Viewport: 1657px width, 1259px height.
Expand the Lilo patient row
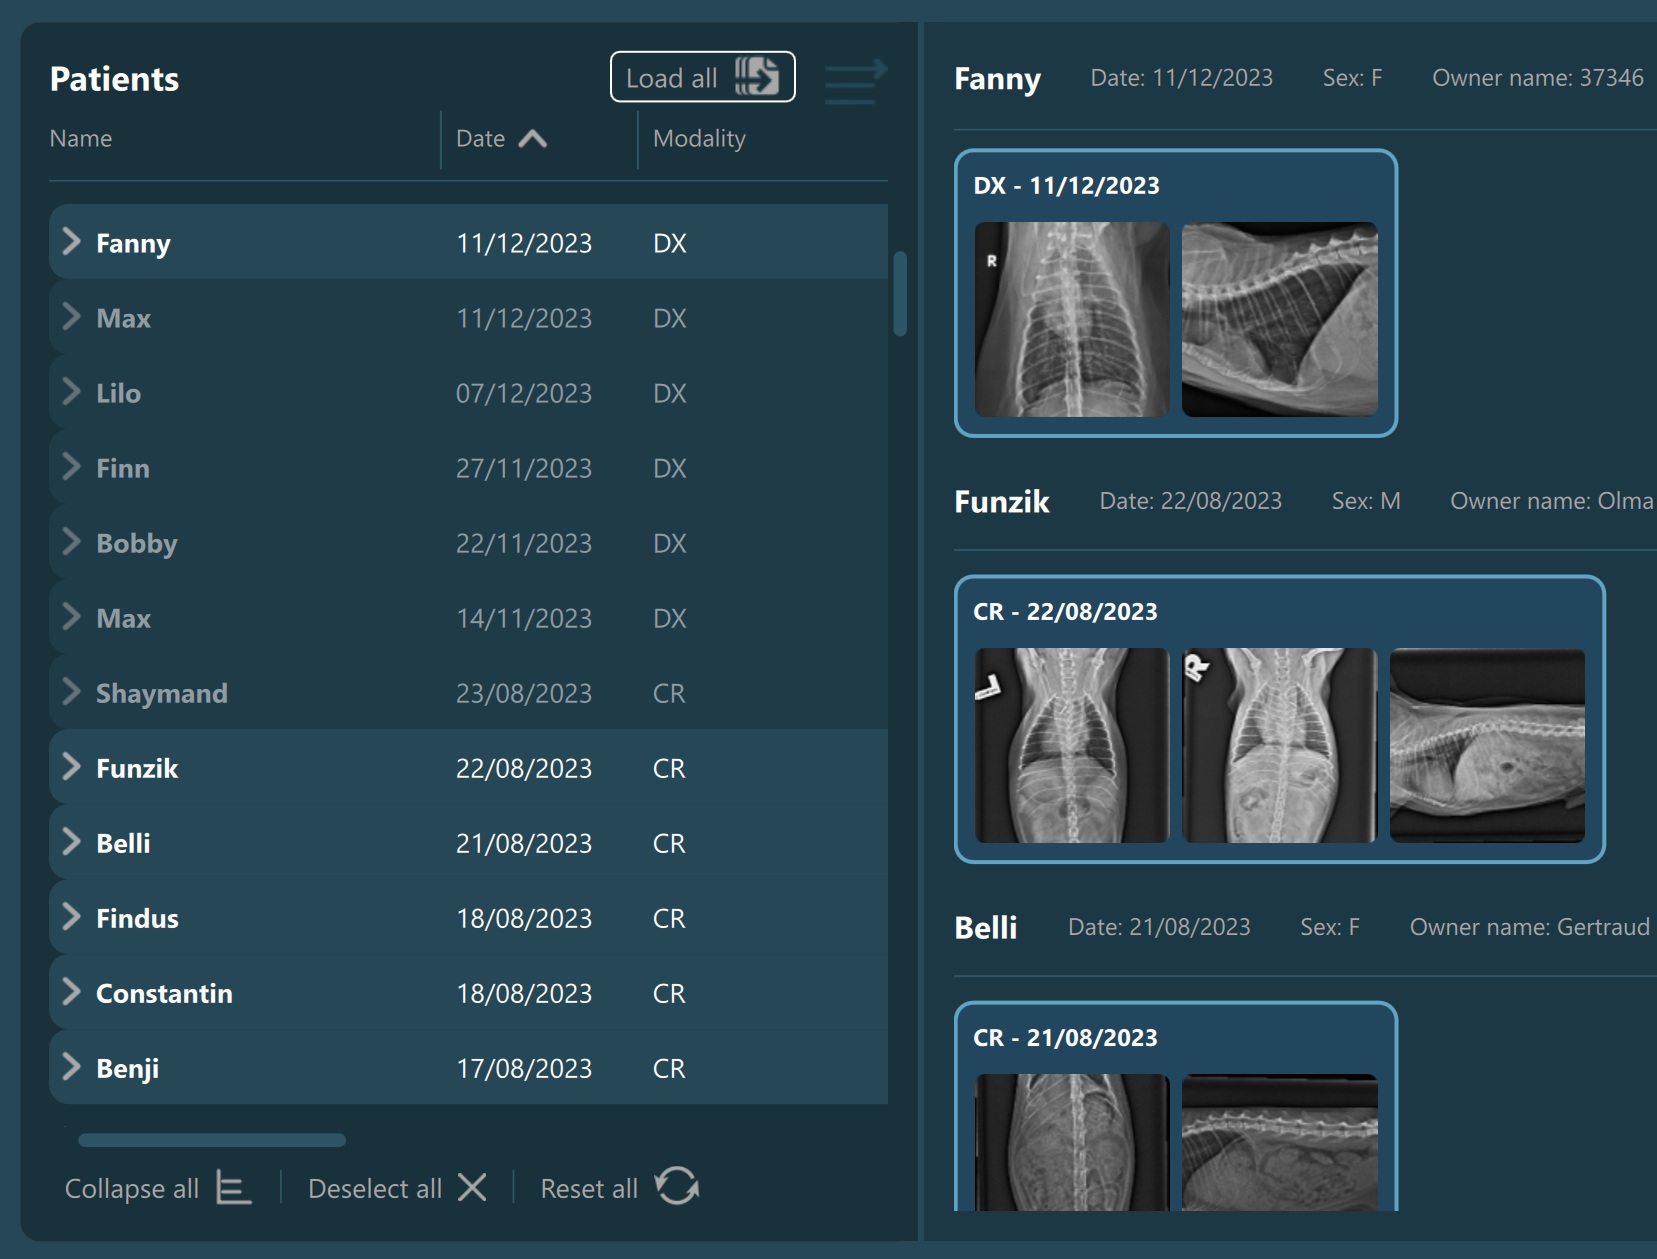[x=71, y=392]
